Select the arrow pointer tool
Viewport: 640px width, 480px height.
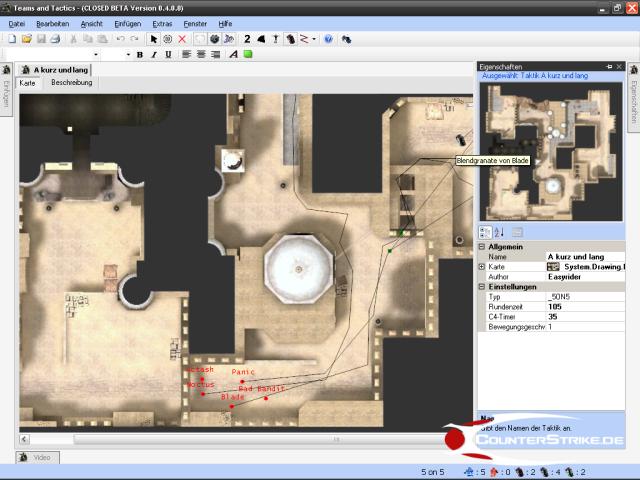click(153, 39)
